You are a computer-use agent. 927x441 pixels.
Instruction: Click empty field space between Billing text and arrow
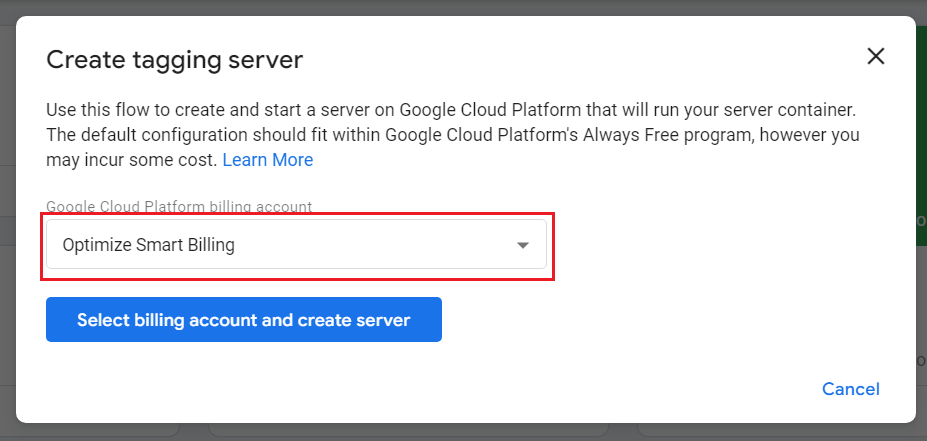point(380,245)
